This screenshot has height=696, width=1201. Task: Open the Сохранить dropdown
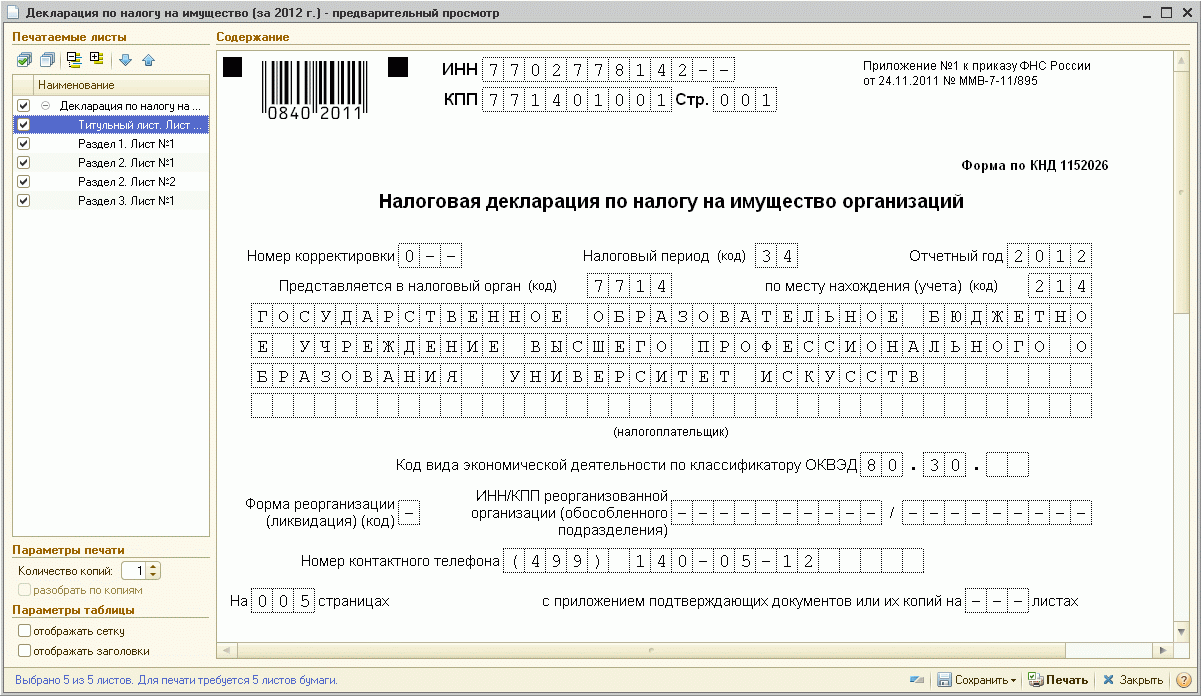(x=976, y=680)
